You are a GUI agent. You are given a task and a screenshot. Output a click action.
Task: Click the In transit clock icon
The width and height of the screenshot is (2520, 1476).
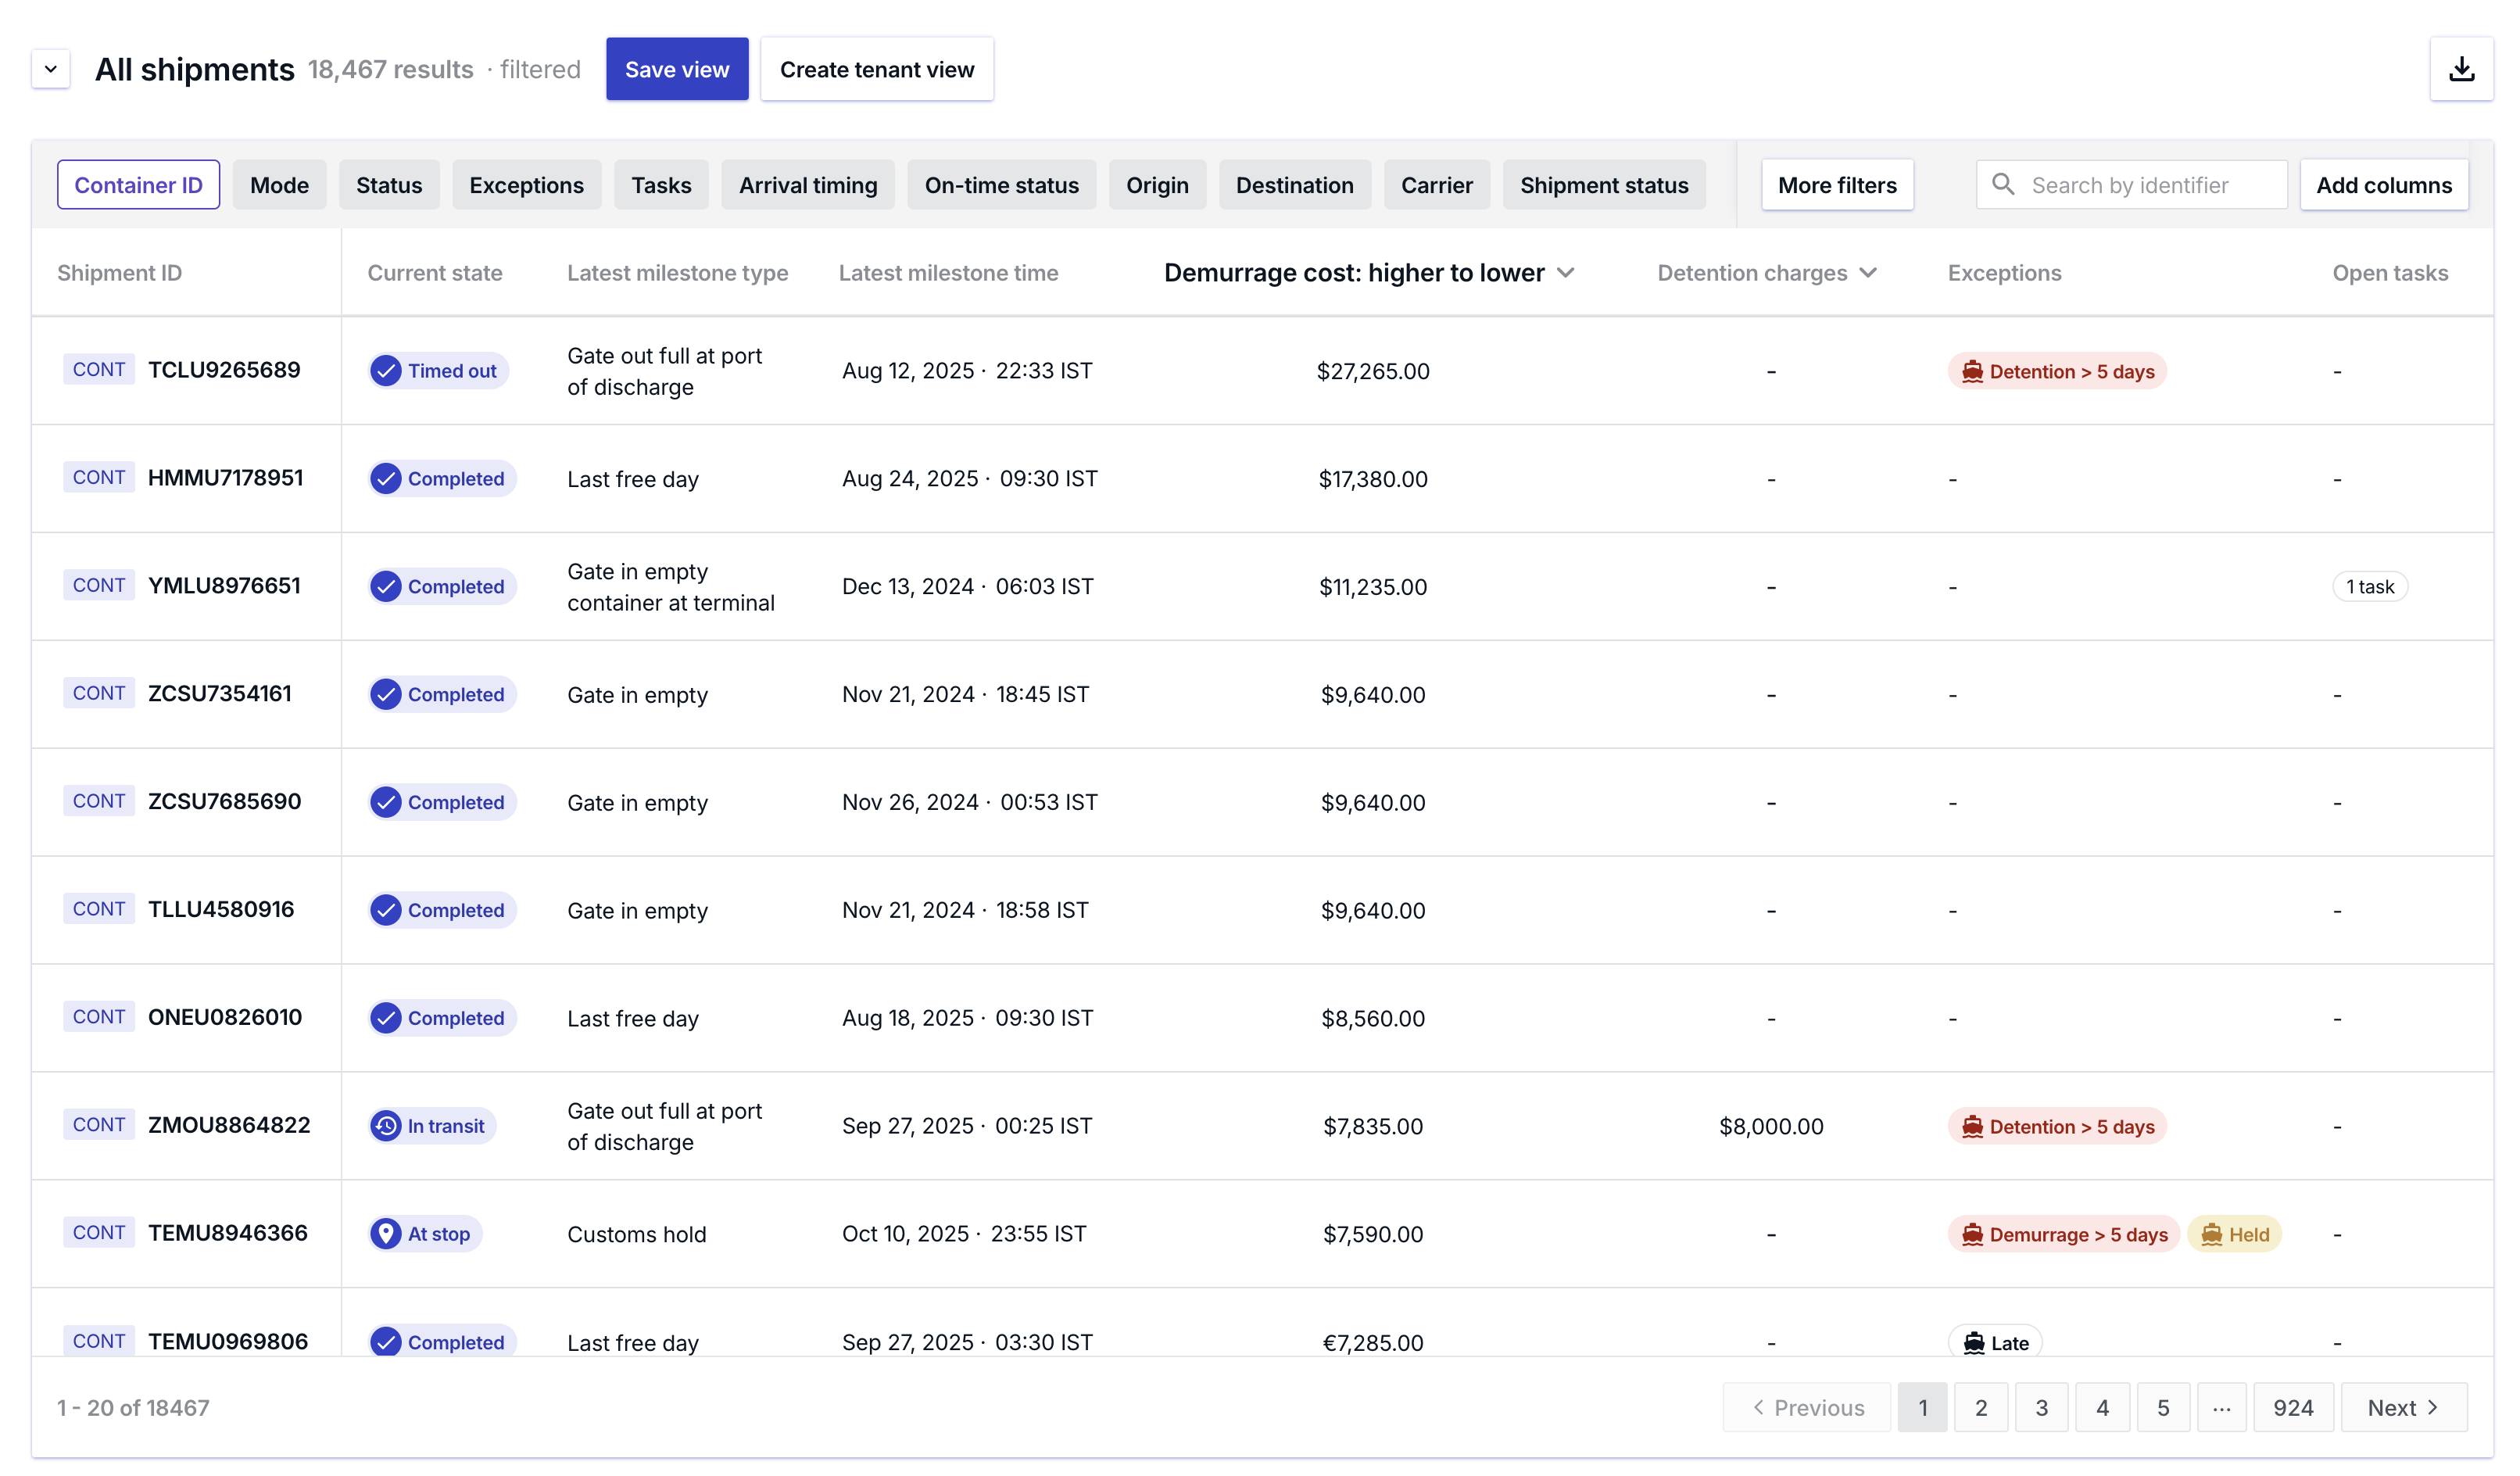coord(386,1126)
